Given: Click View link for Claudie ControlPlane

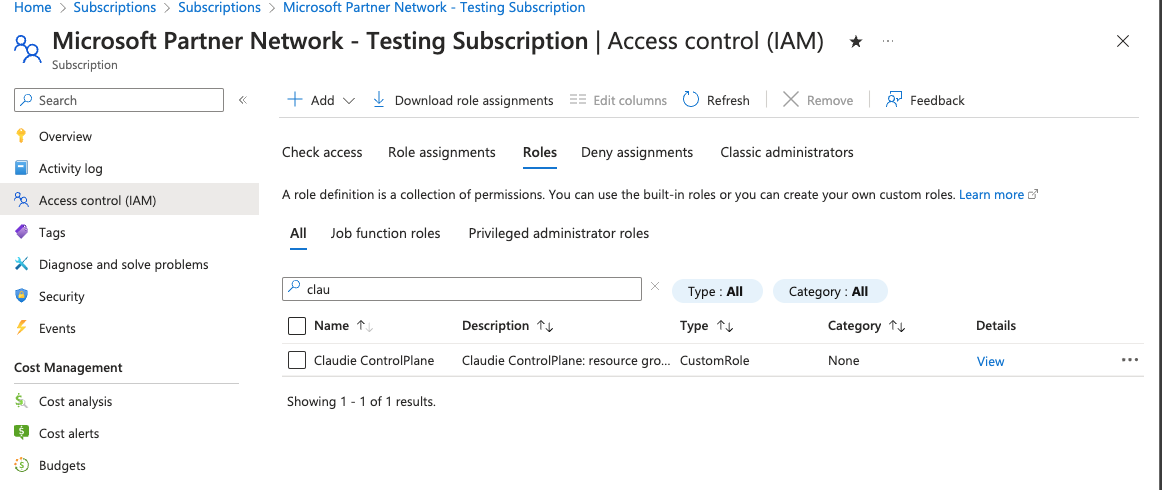Looking at the screenshot, I should click(x=990, y=361).
